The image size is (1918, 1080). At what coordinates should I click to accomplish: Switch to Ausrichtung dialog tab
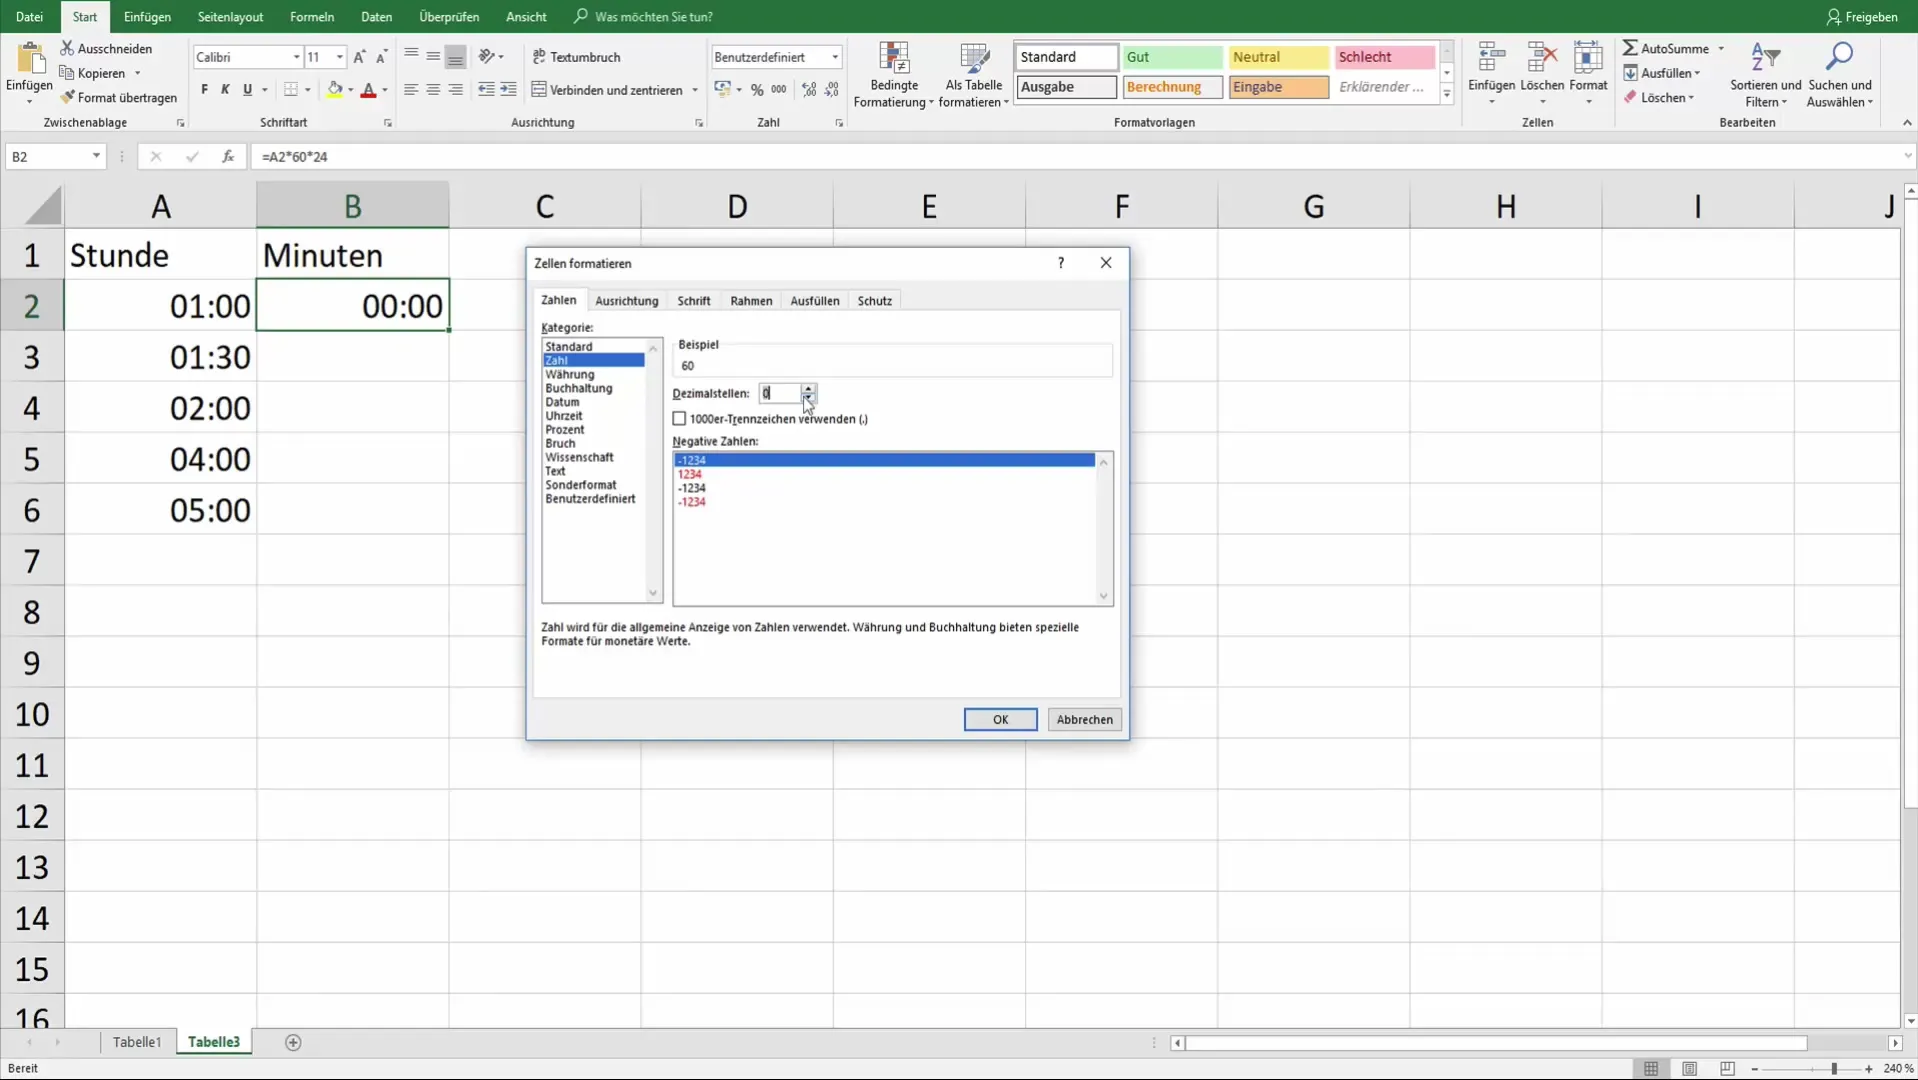tap(627, 301)
